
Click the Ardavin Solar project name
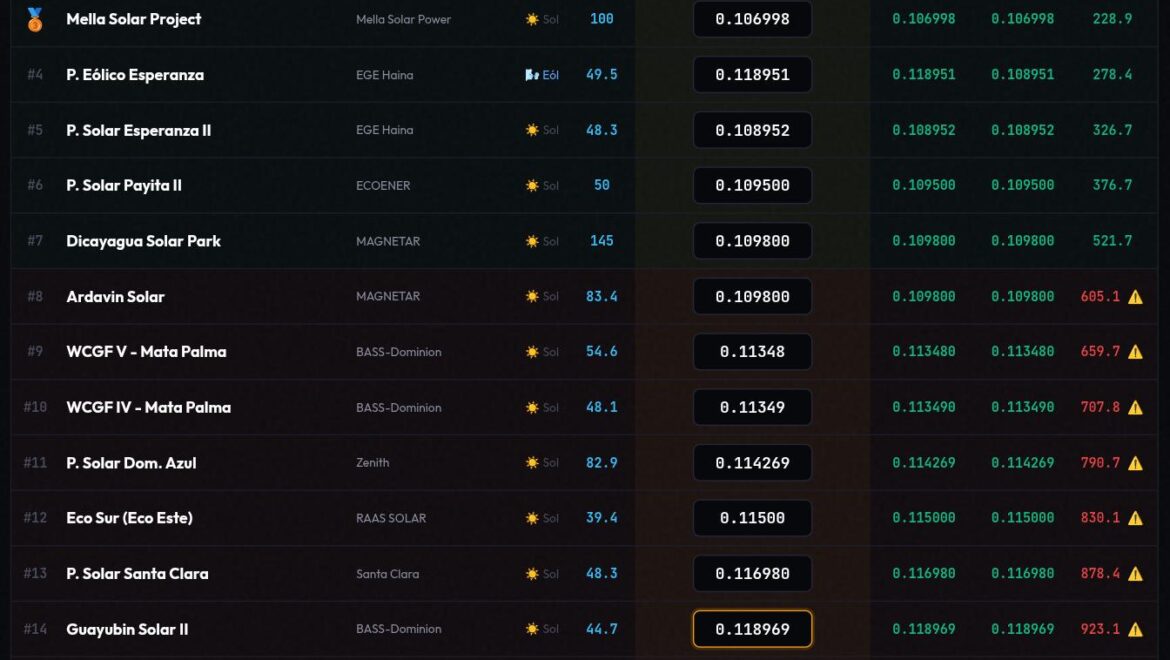[115, 297]
